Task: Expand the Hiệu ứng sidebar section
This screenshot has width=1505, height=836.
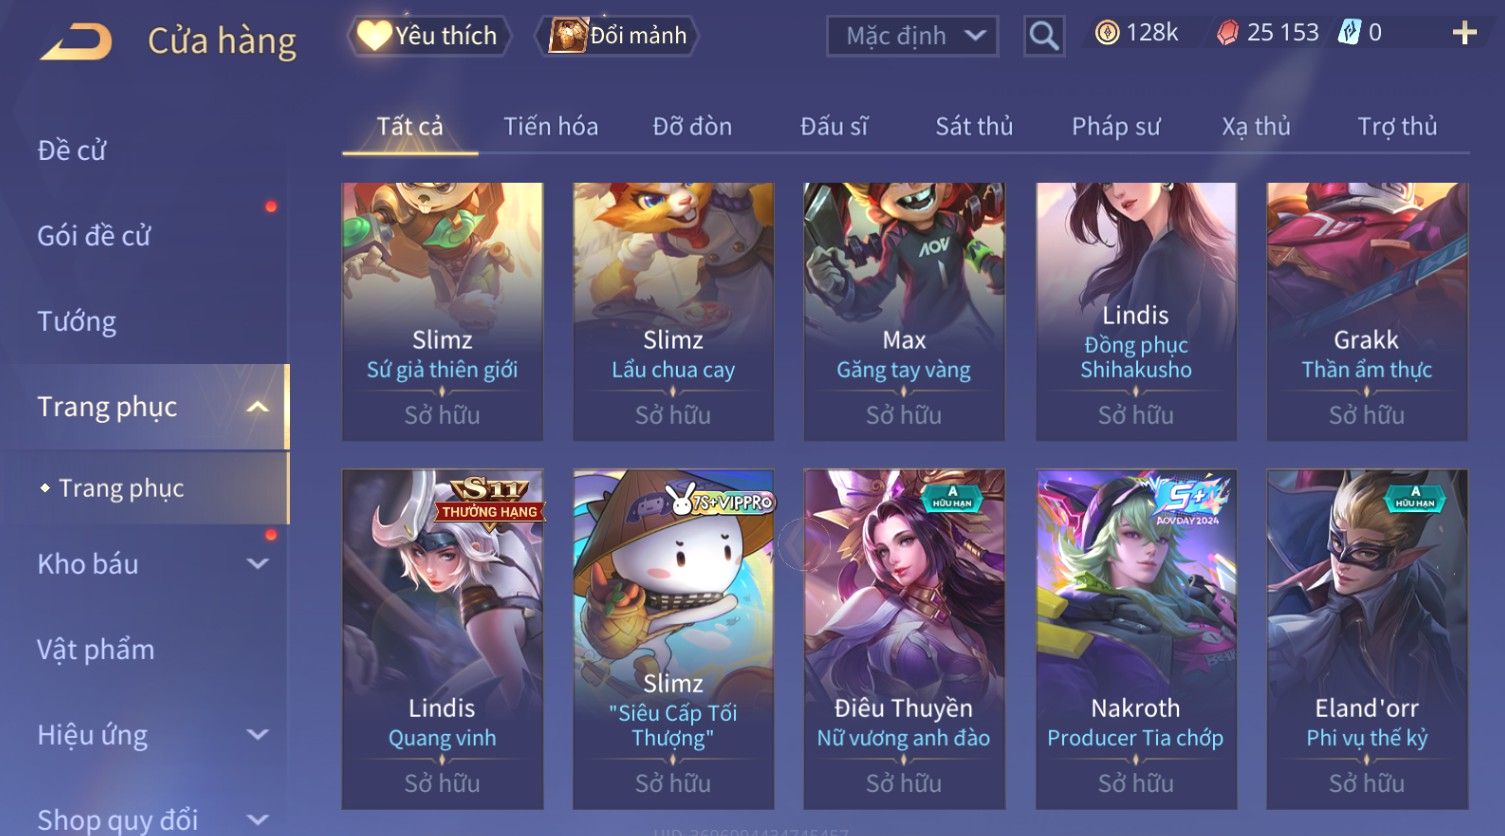Action: tap(257, 735)
